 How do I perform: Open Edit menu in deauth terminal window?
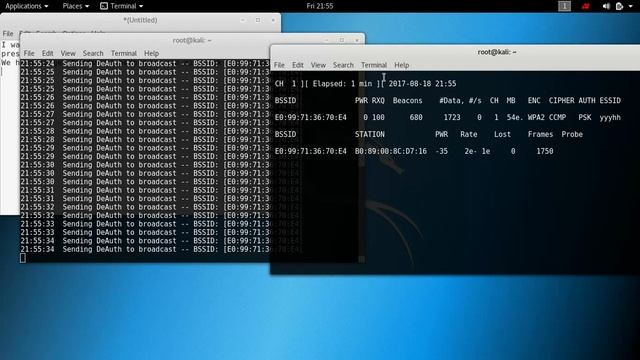pos(47,53)
